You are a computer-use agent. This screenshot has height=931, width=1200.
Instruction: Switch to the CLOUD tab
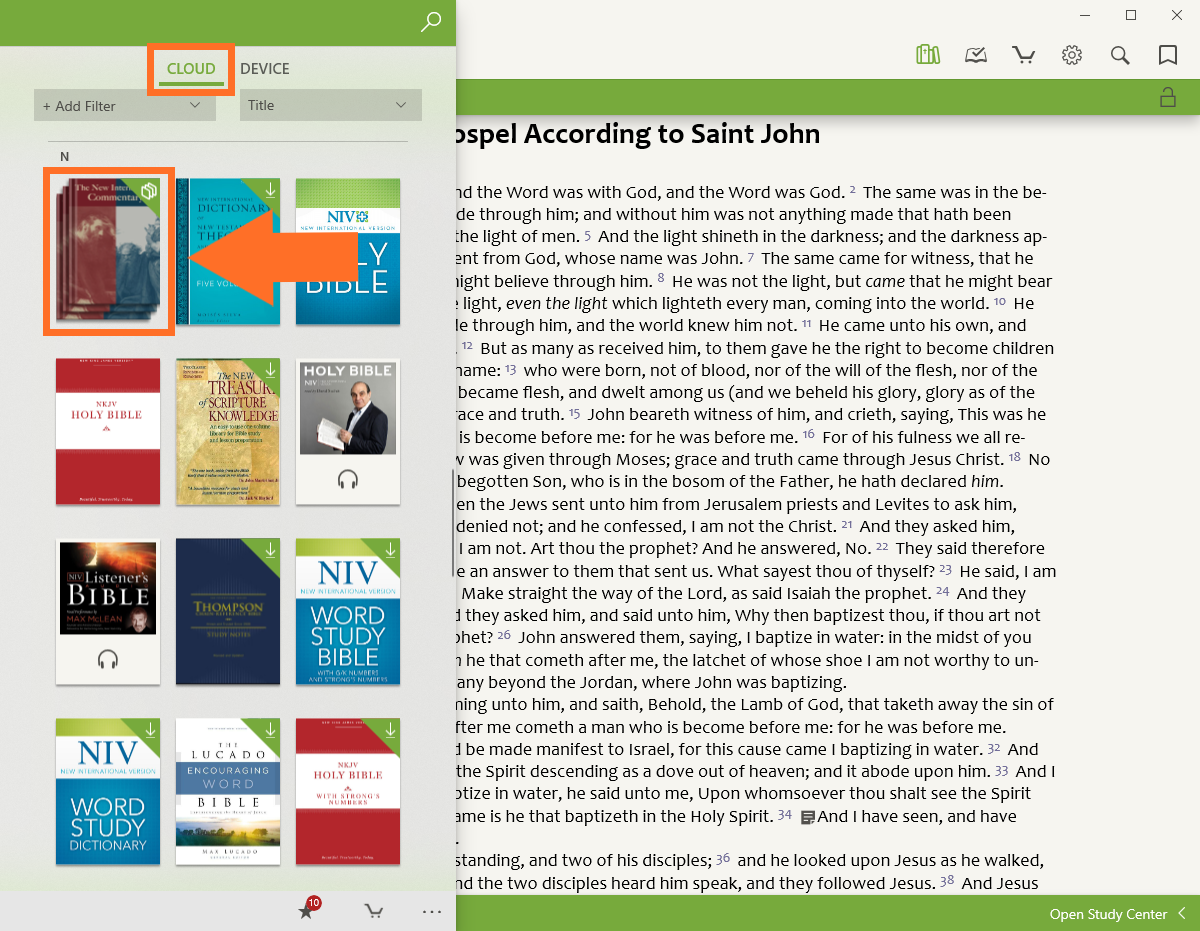tap(191, 69)
